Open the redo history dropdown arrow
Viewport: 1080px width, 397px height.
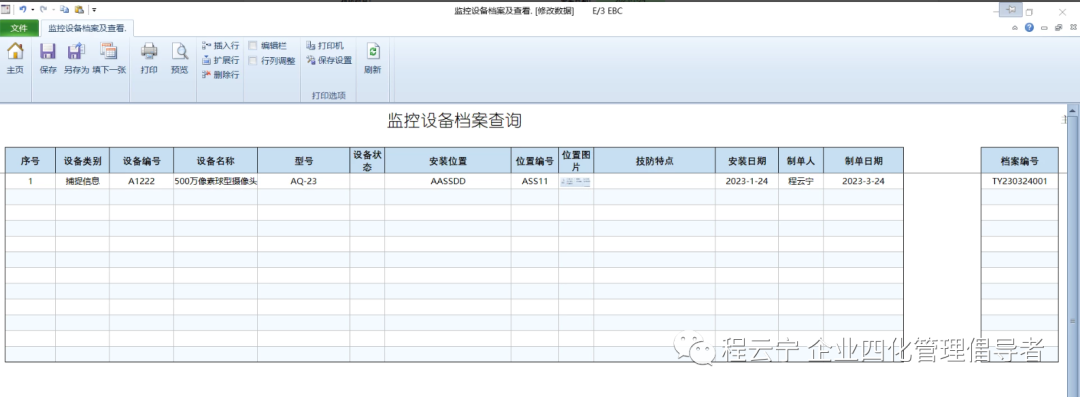click(x=54, y=10)
